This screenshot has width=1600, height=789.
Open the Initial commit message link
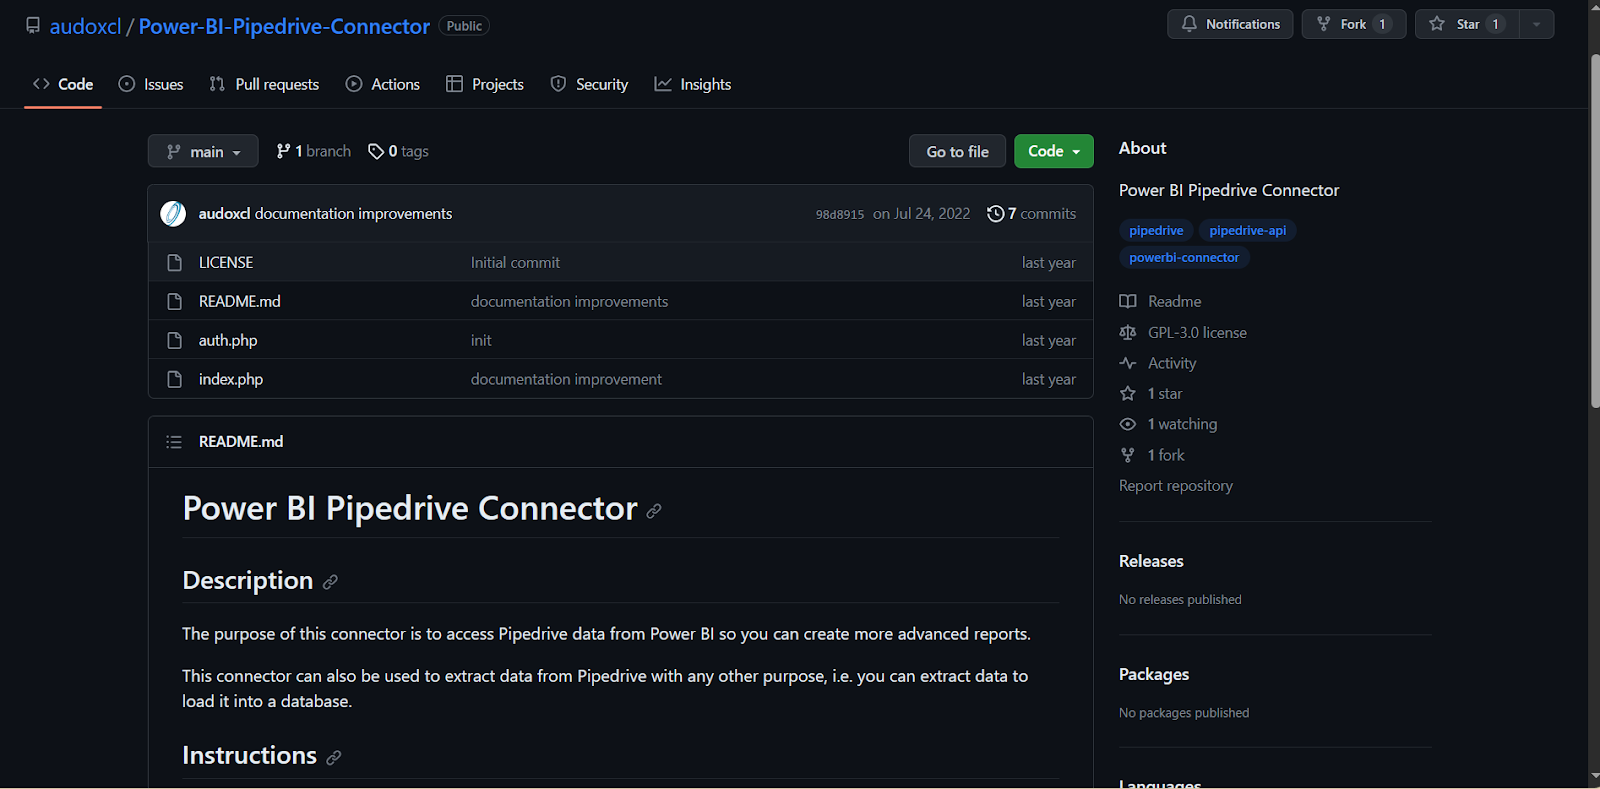(515, 262)
